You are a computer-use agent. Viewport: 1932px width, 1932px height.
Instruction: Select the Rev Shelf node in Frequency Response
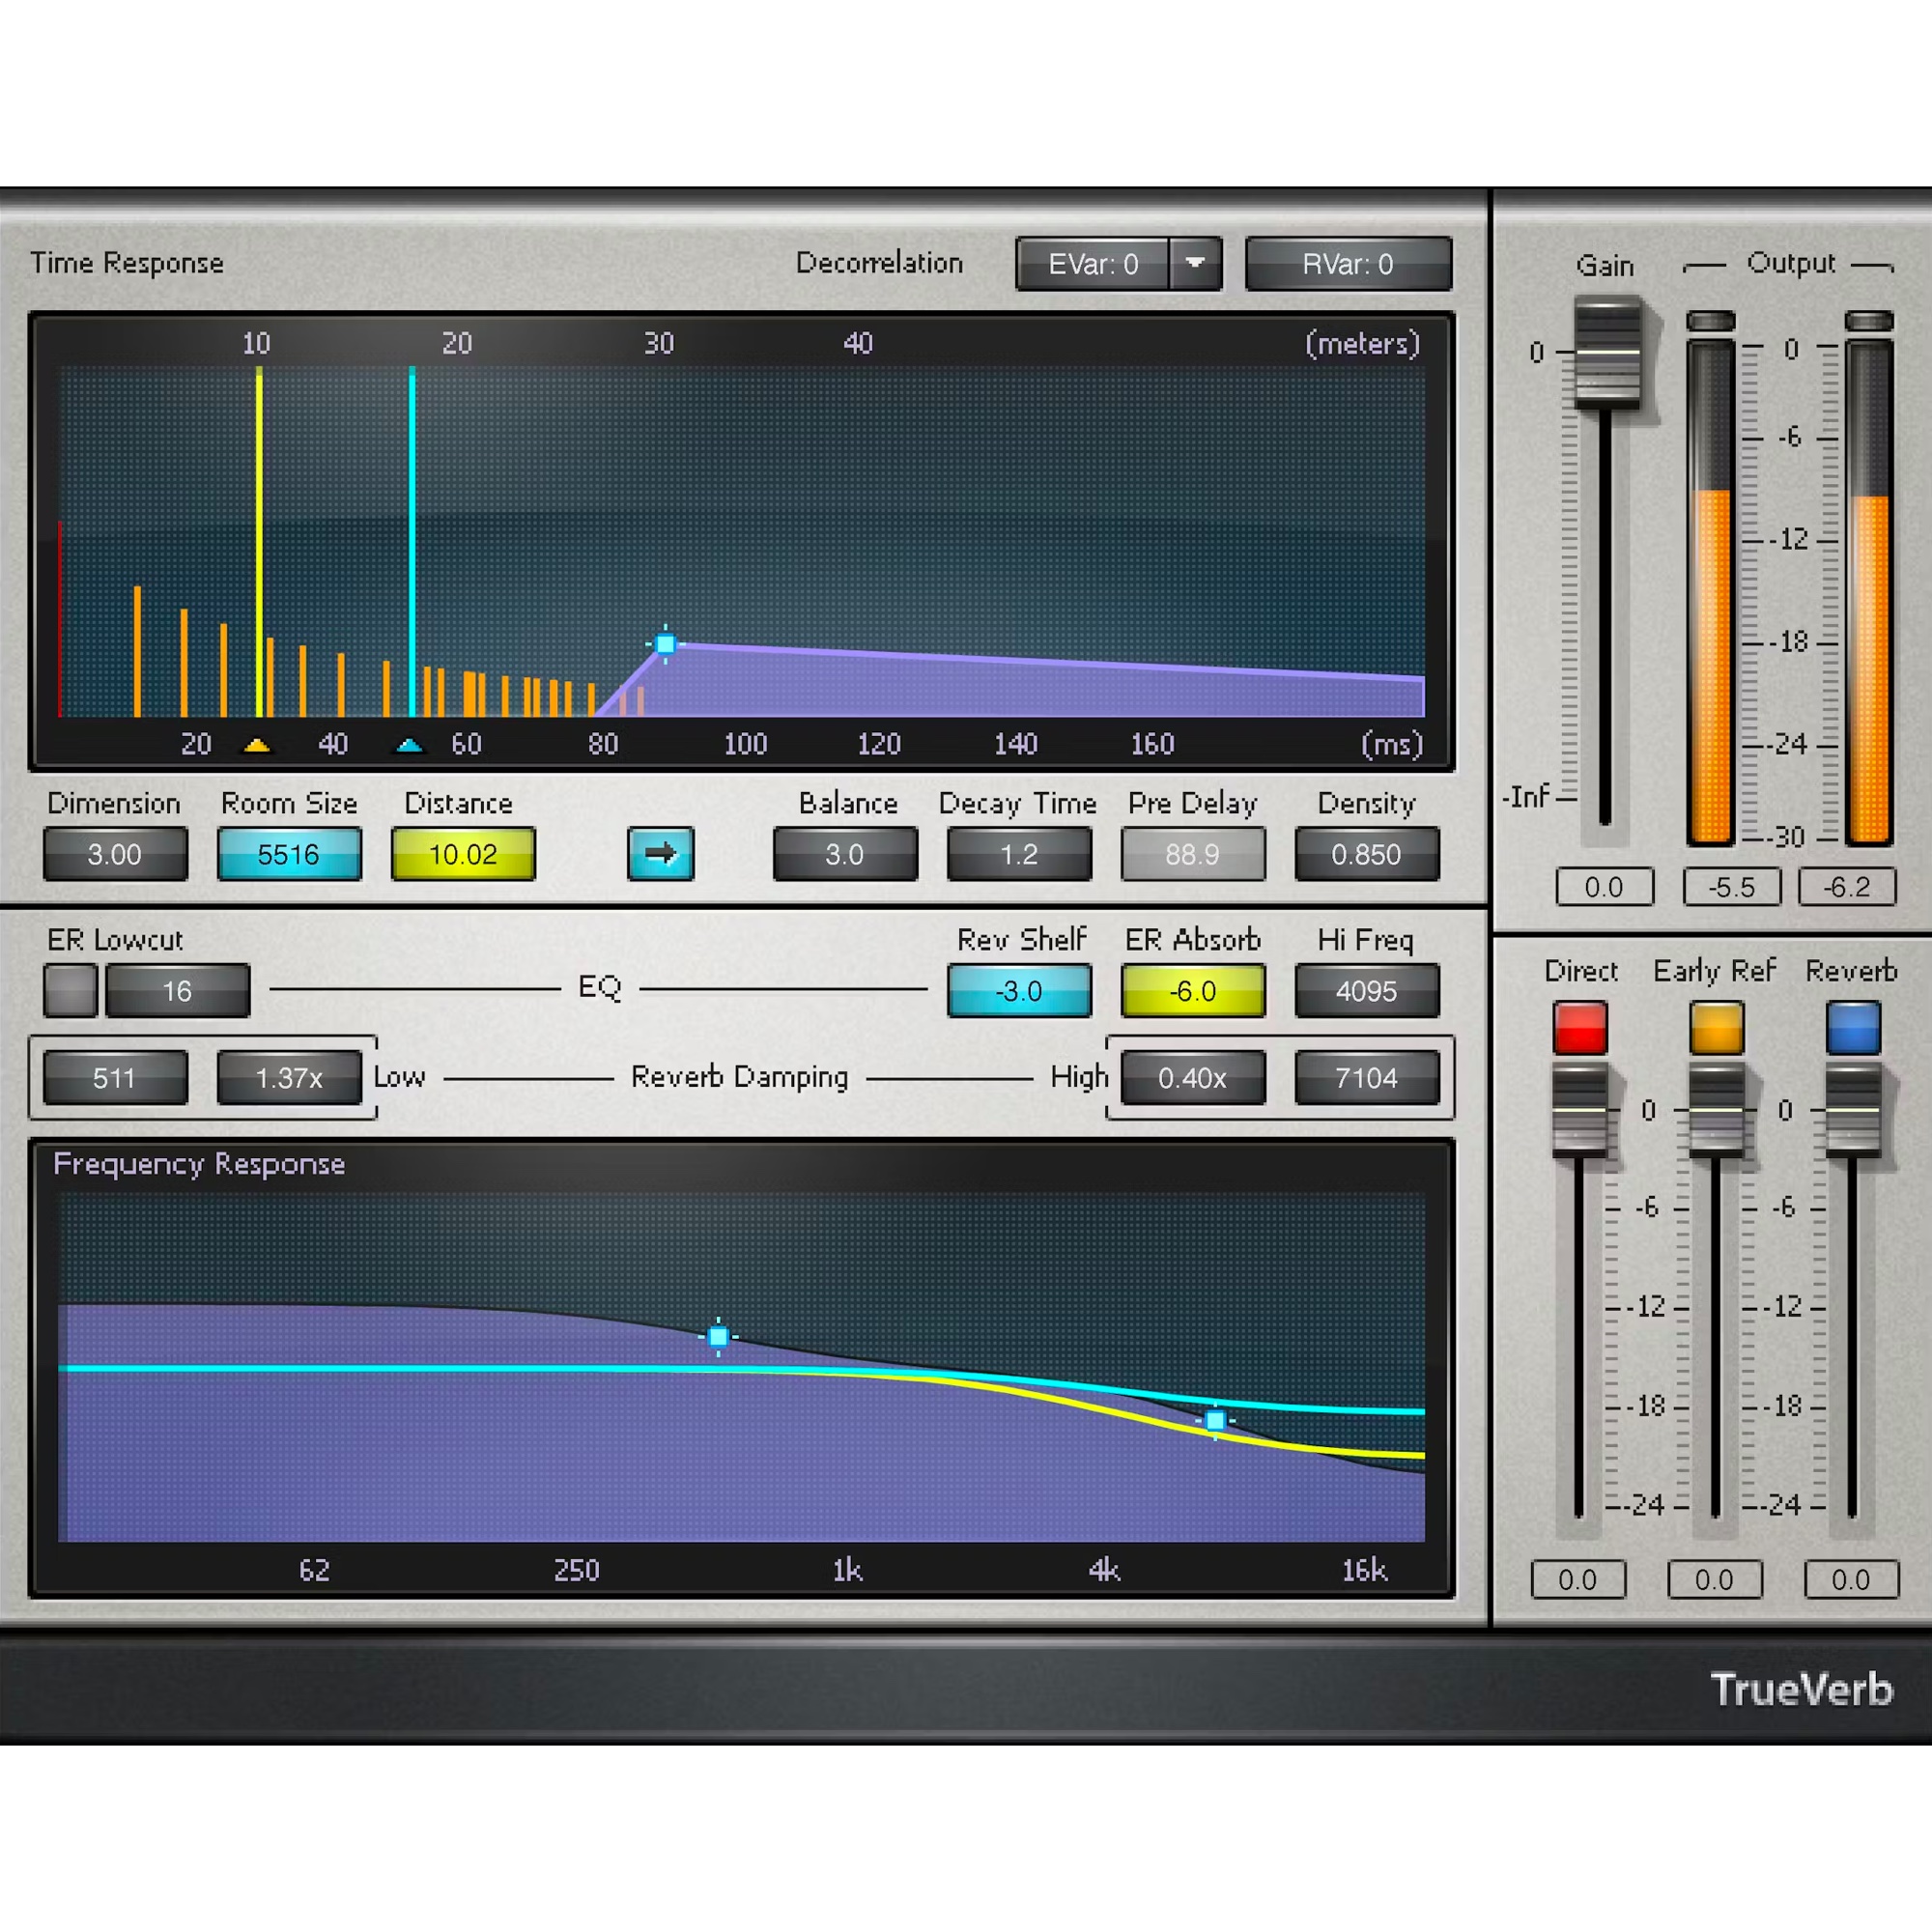click(x=718, y=1337)
